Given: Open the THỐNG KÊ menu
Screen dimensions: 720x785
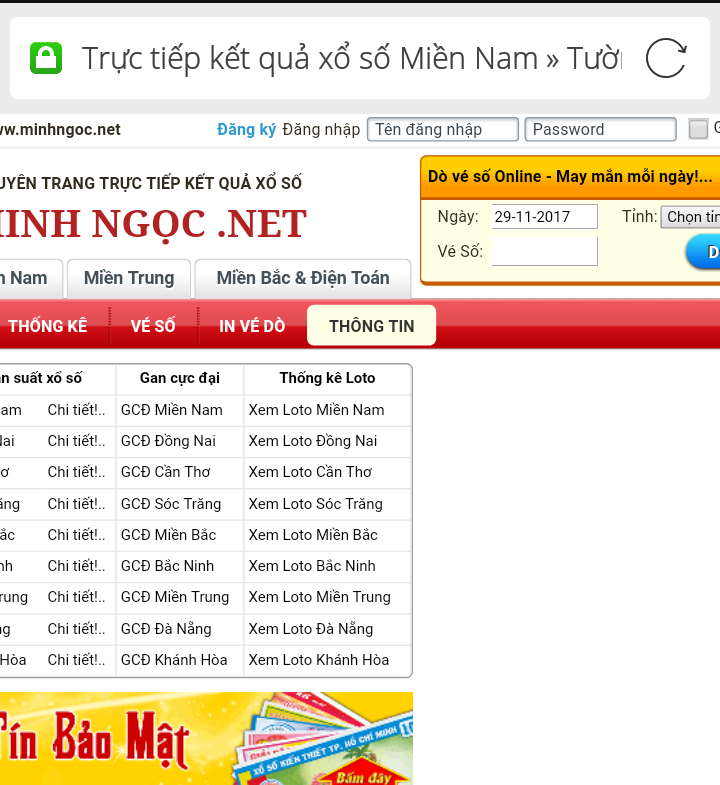Looking at the screenshot, I should point(48,326).
